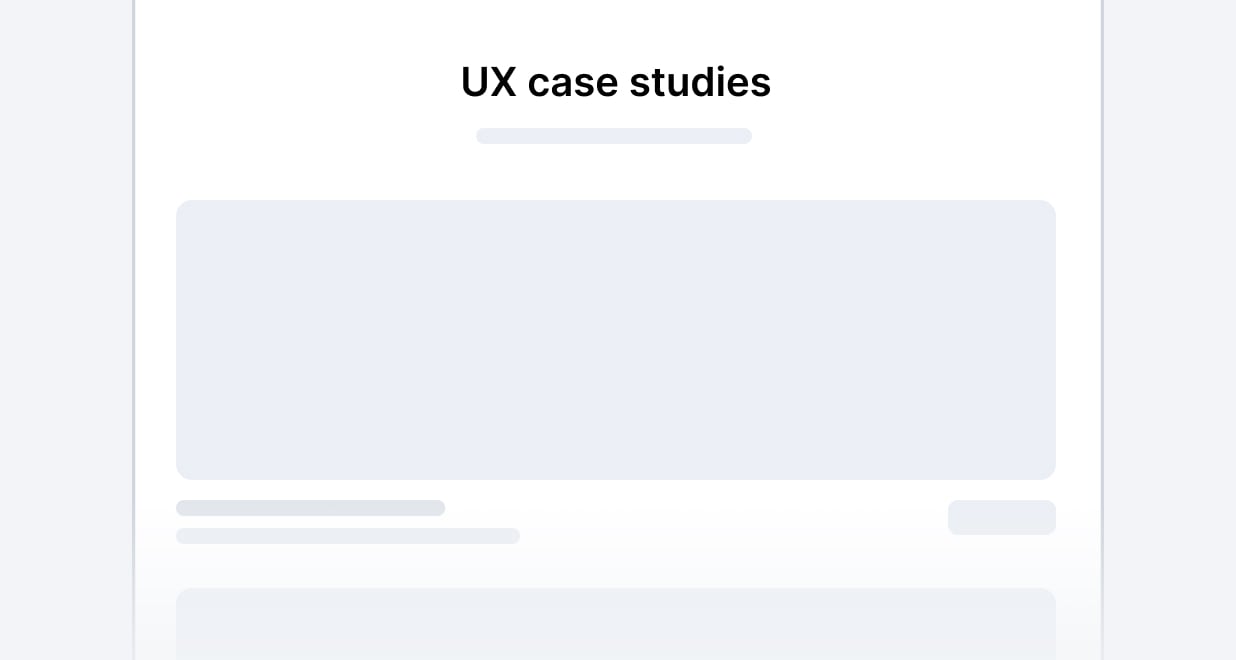The width and height of the screenshot is (1236, 660).
Task: Click the gray background left of the page
Action: click(x=65, y=330)
